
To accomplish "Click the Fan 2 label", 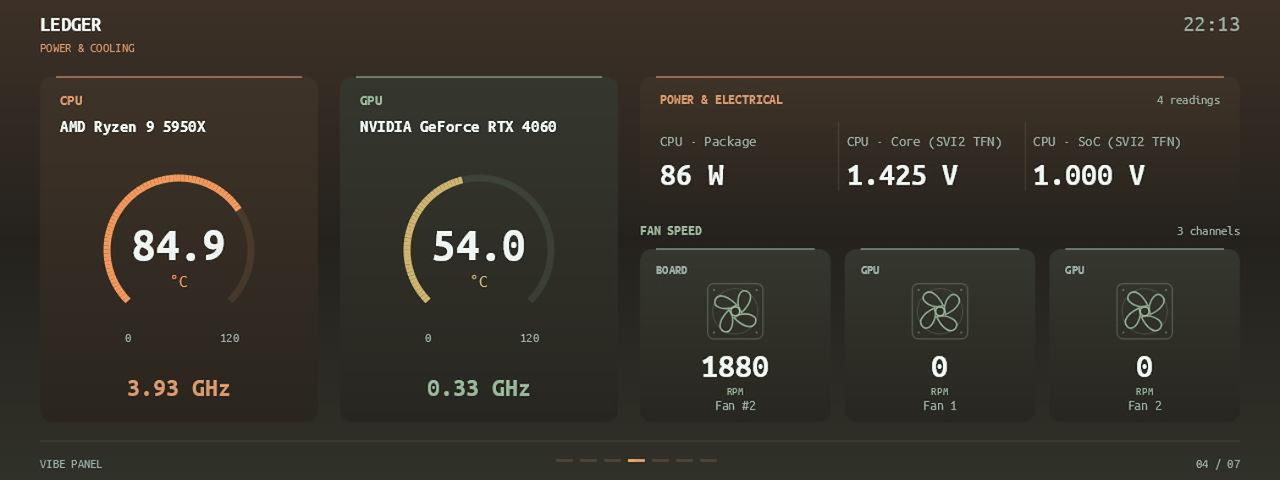I will point(1144,406).
